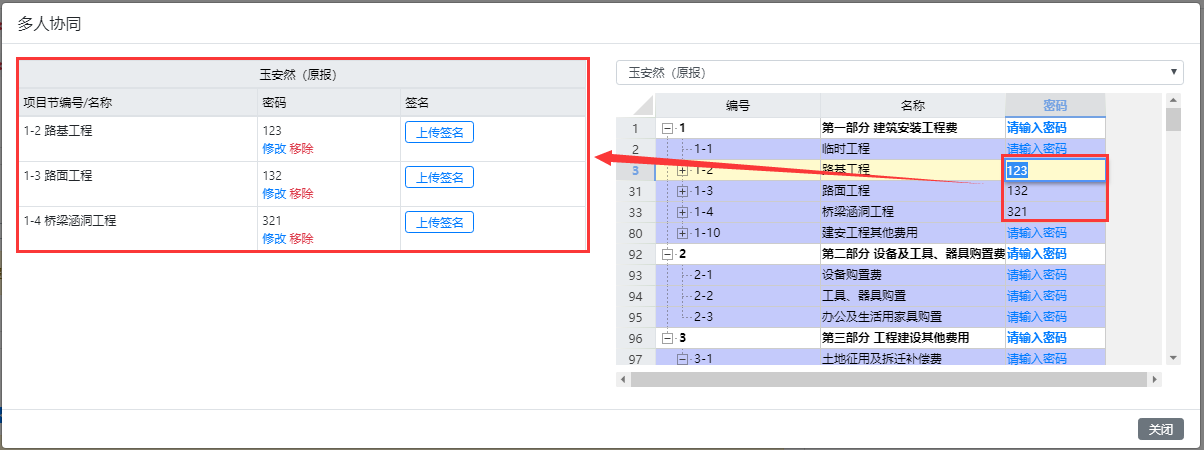The image size is (1204, 450).
Task: Select the password field containing 123
Action: 1055,170
